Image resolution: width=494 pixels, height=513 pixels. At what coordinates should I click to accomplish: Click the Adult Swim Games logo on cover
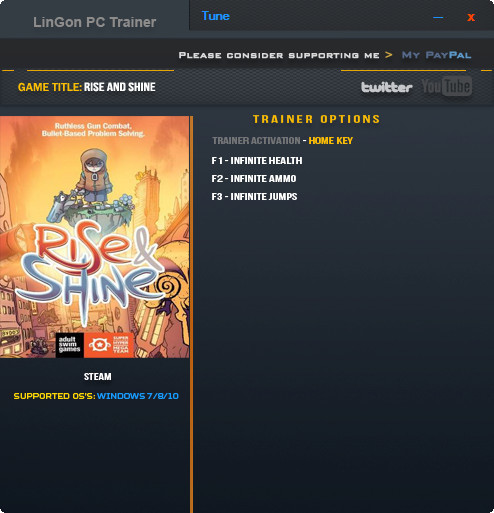[x=70, y=345]
